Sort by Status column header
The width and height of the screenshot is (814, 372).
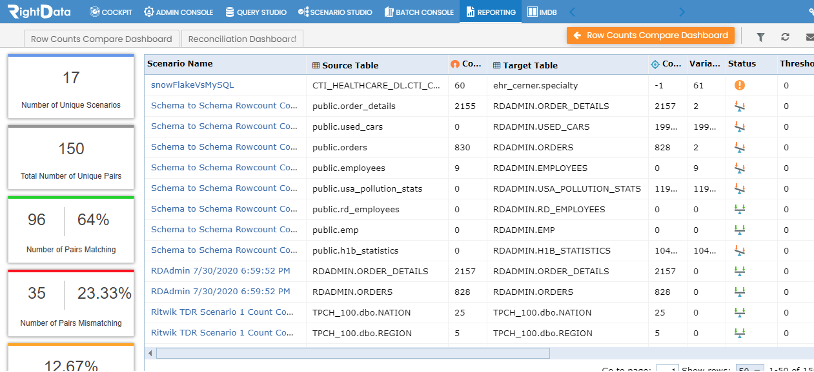[742, 64]
